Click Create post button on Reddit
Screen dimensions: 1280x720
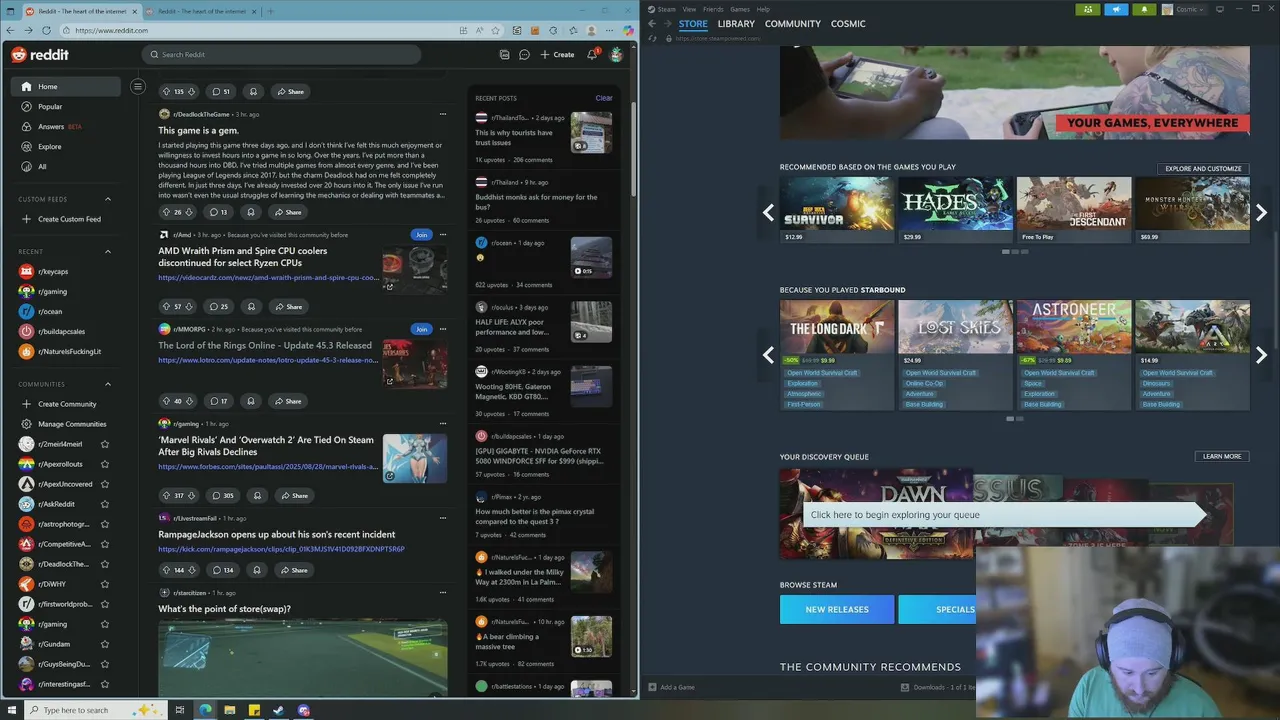[557, 55]
